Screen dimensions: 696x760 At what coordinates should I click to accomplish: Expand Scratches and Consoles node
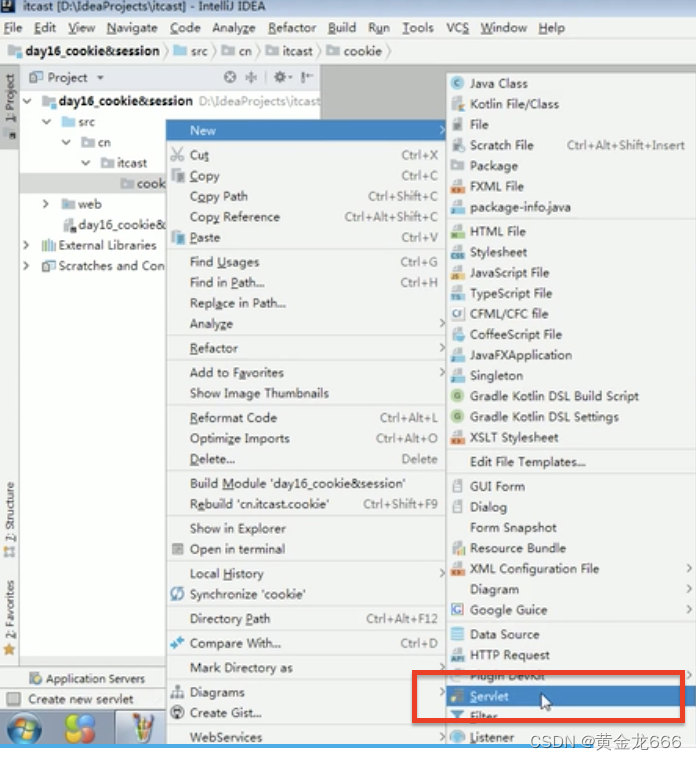point(27,266)
